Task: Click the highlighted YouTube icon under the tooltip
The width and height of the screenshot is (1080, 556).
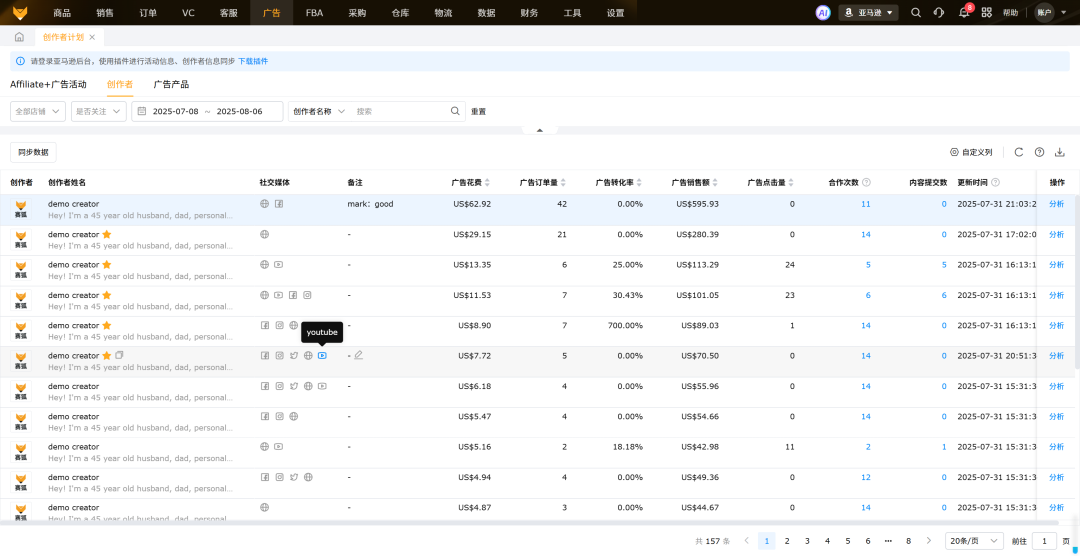Action: tap(322, 356)
